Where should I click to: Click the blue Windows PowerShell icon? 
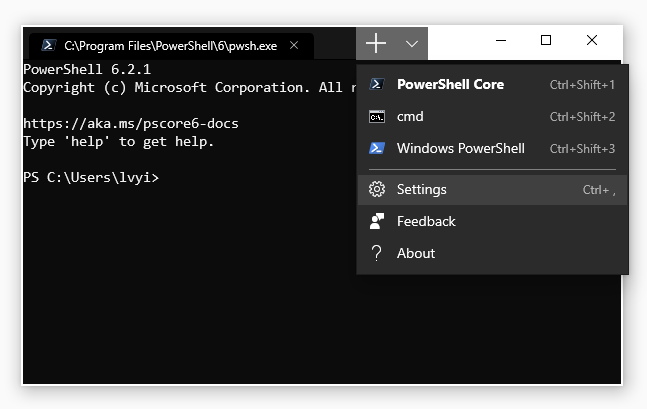377,149
